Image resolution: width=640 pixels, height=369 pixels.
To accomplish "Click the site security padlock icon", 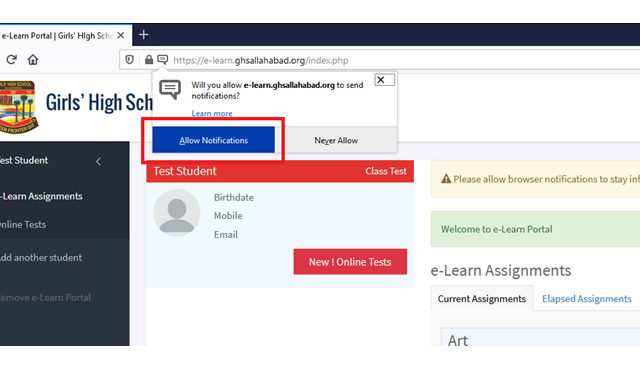I will tap(149, 60).
